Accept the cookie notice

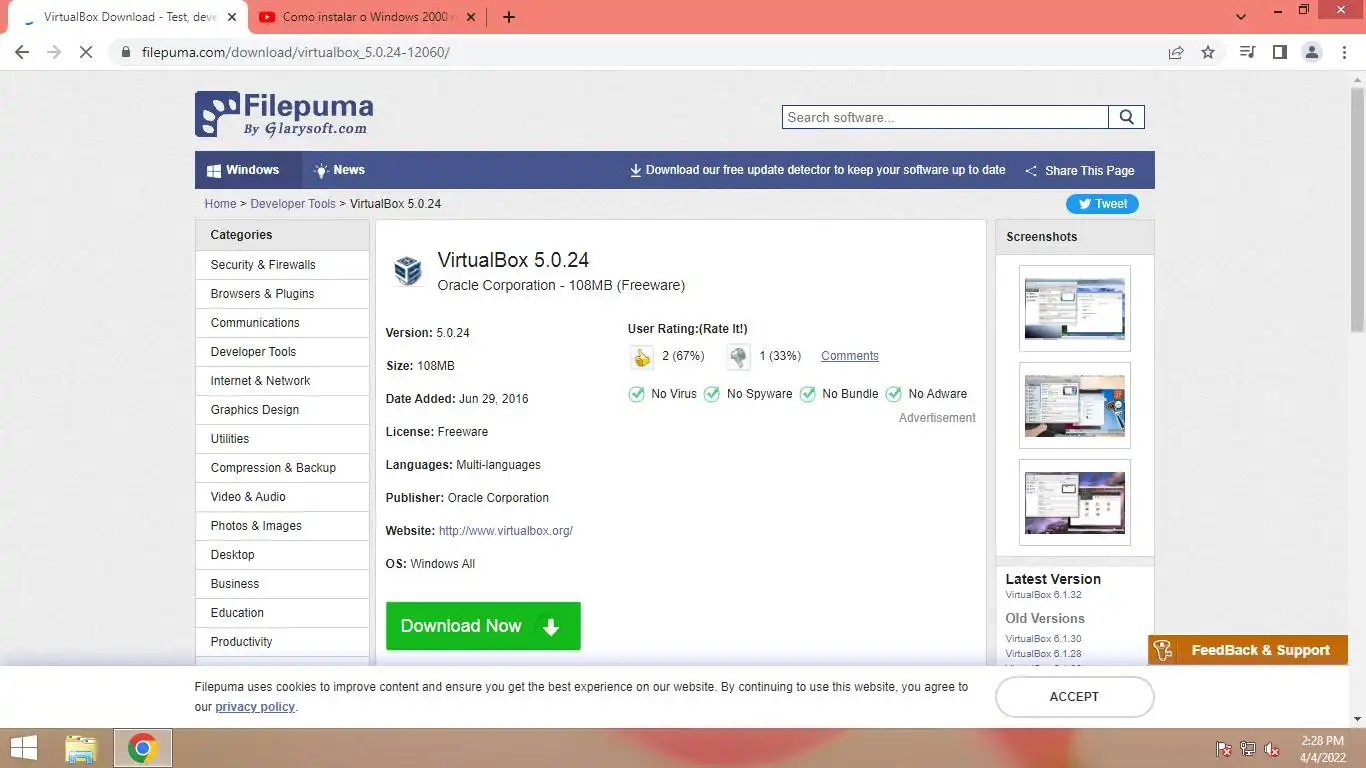click(x=1074, y=697)
